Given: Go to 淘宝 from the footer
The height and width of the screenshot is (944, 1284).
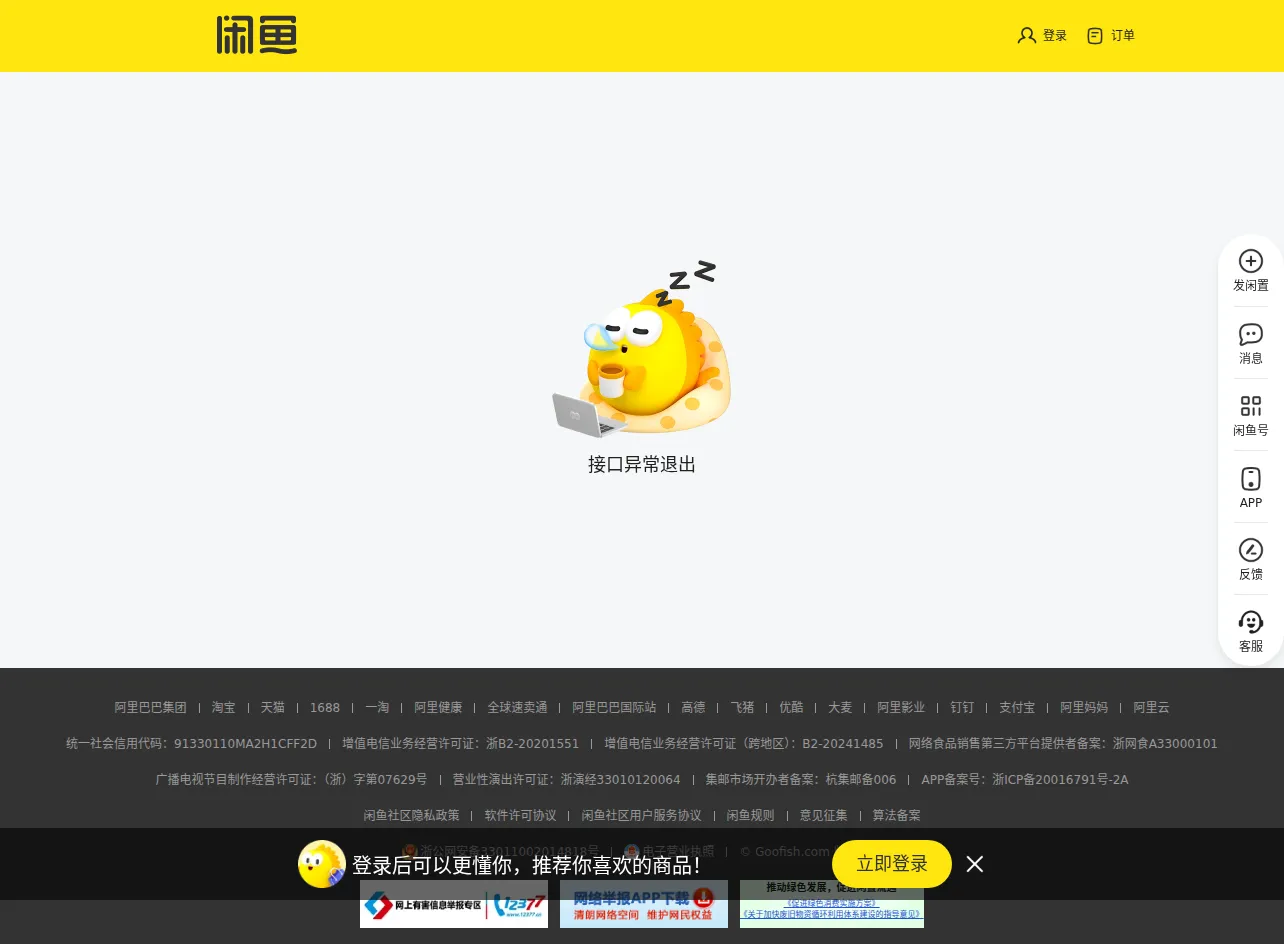Looking at the screenshot, I should tap(224, 707).
